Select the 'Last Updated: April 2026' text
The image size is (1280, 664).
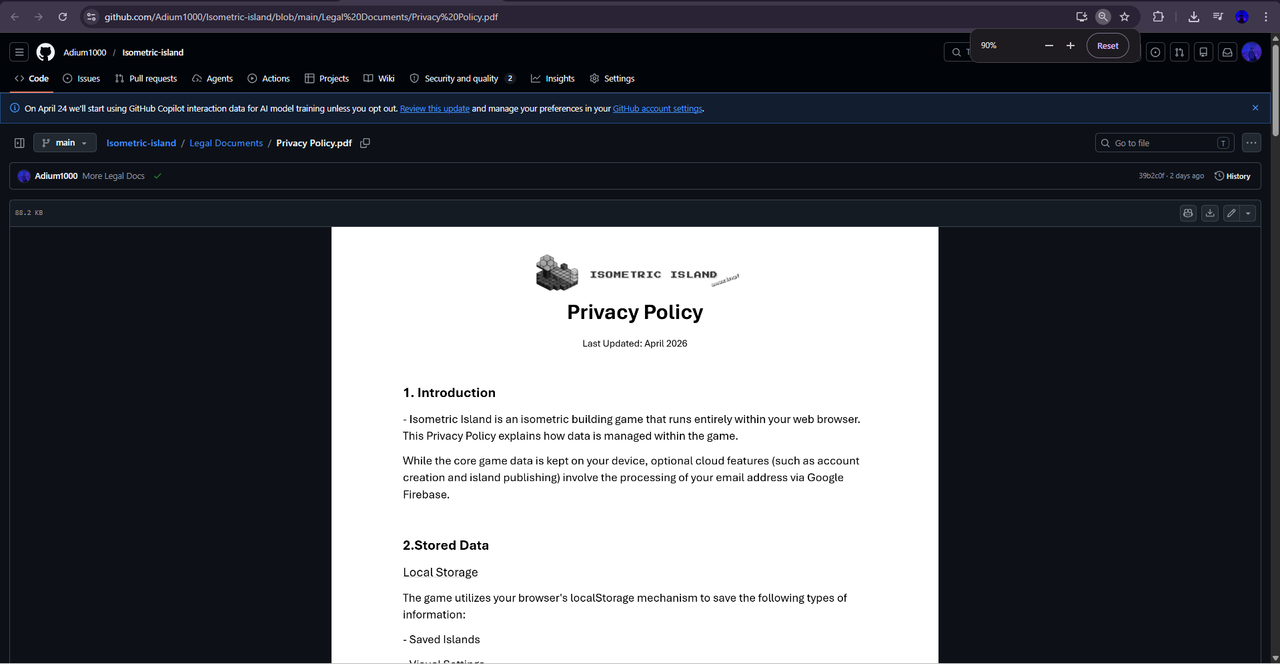tap(635, 343)
